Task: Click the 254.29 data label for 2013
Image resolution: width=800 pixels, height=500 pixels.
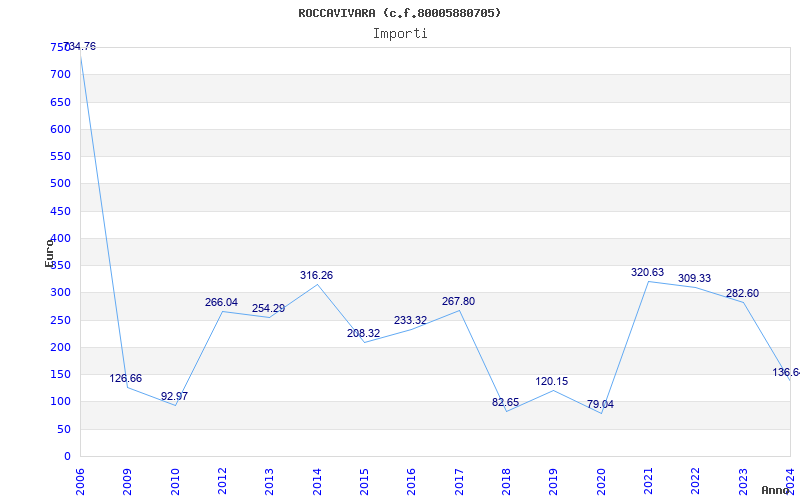Action: [x=268, y=309]
